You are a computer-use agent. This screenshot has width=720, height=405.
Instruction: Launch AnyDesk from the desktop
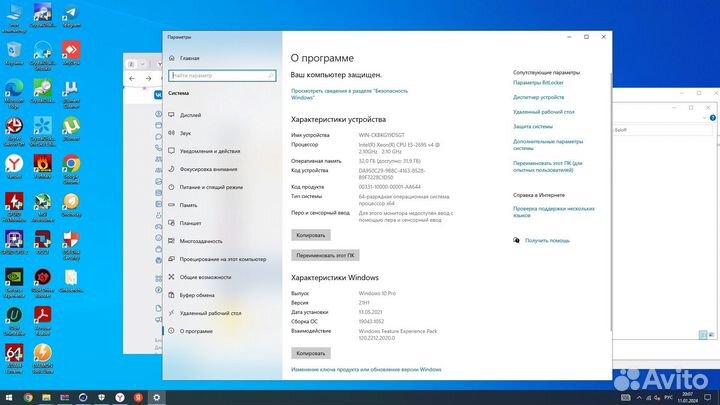(71, 53)
